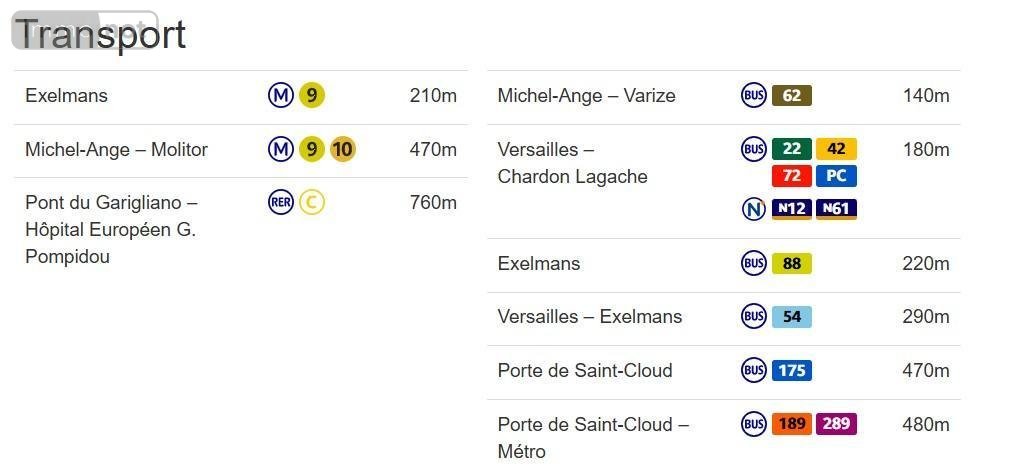This screenshot has width=1030, height=475.
Task: Select the red bus 72 badge
Action: 791,176
